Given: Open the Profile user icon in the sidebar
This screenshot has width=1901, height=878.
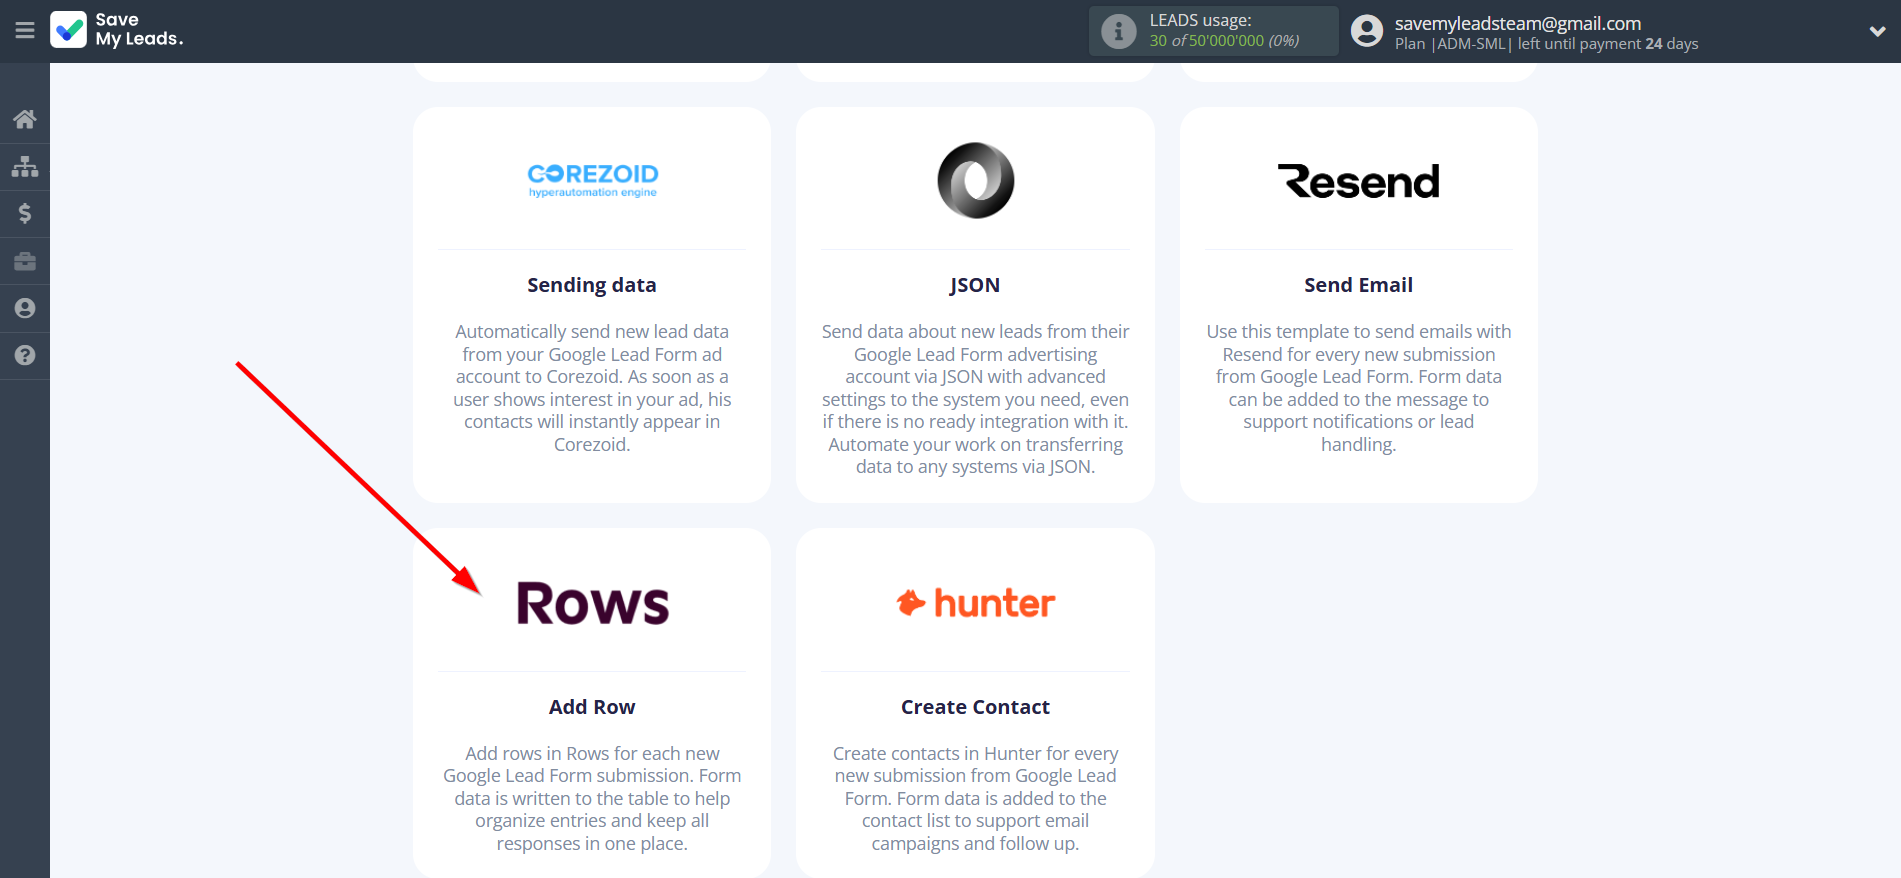Looking at the screenshot, I should click(x=25, y=308).
